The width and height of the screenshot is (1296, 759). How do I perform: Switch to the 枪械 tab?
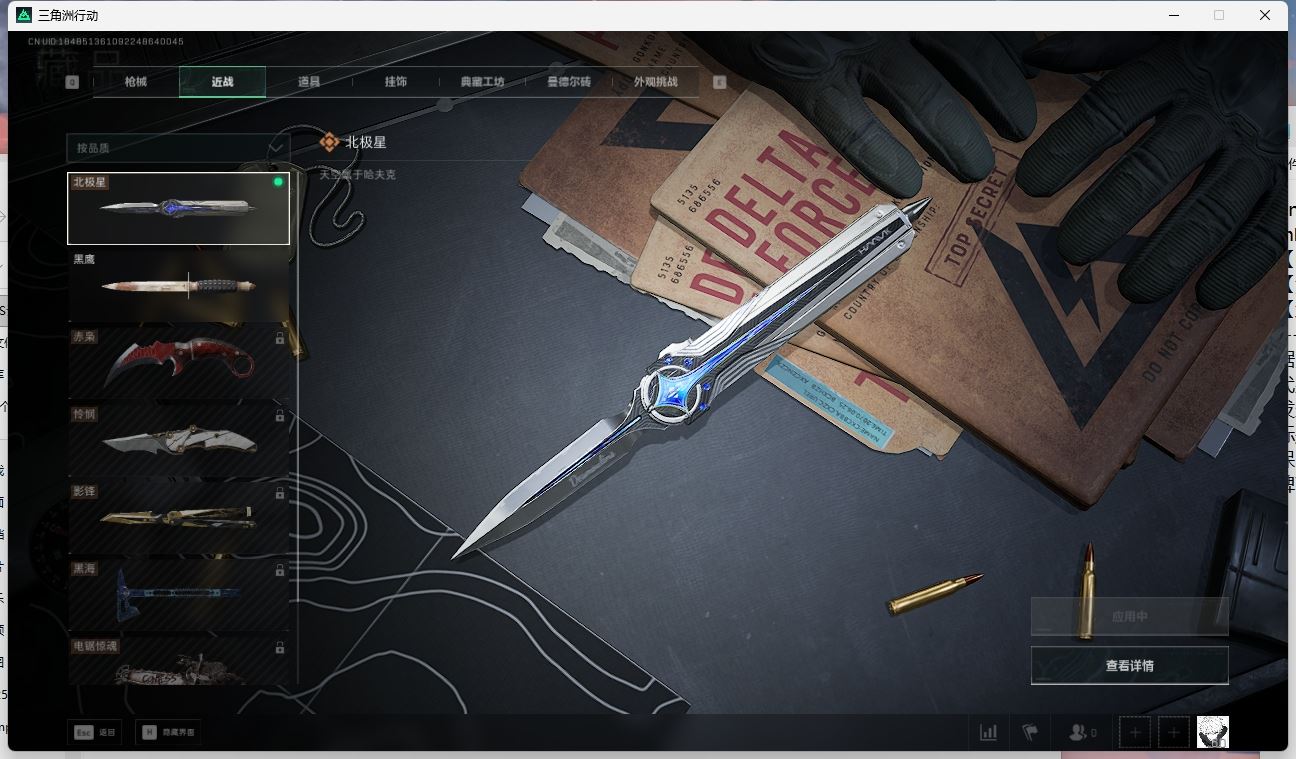point(136,82)
